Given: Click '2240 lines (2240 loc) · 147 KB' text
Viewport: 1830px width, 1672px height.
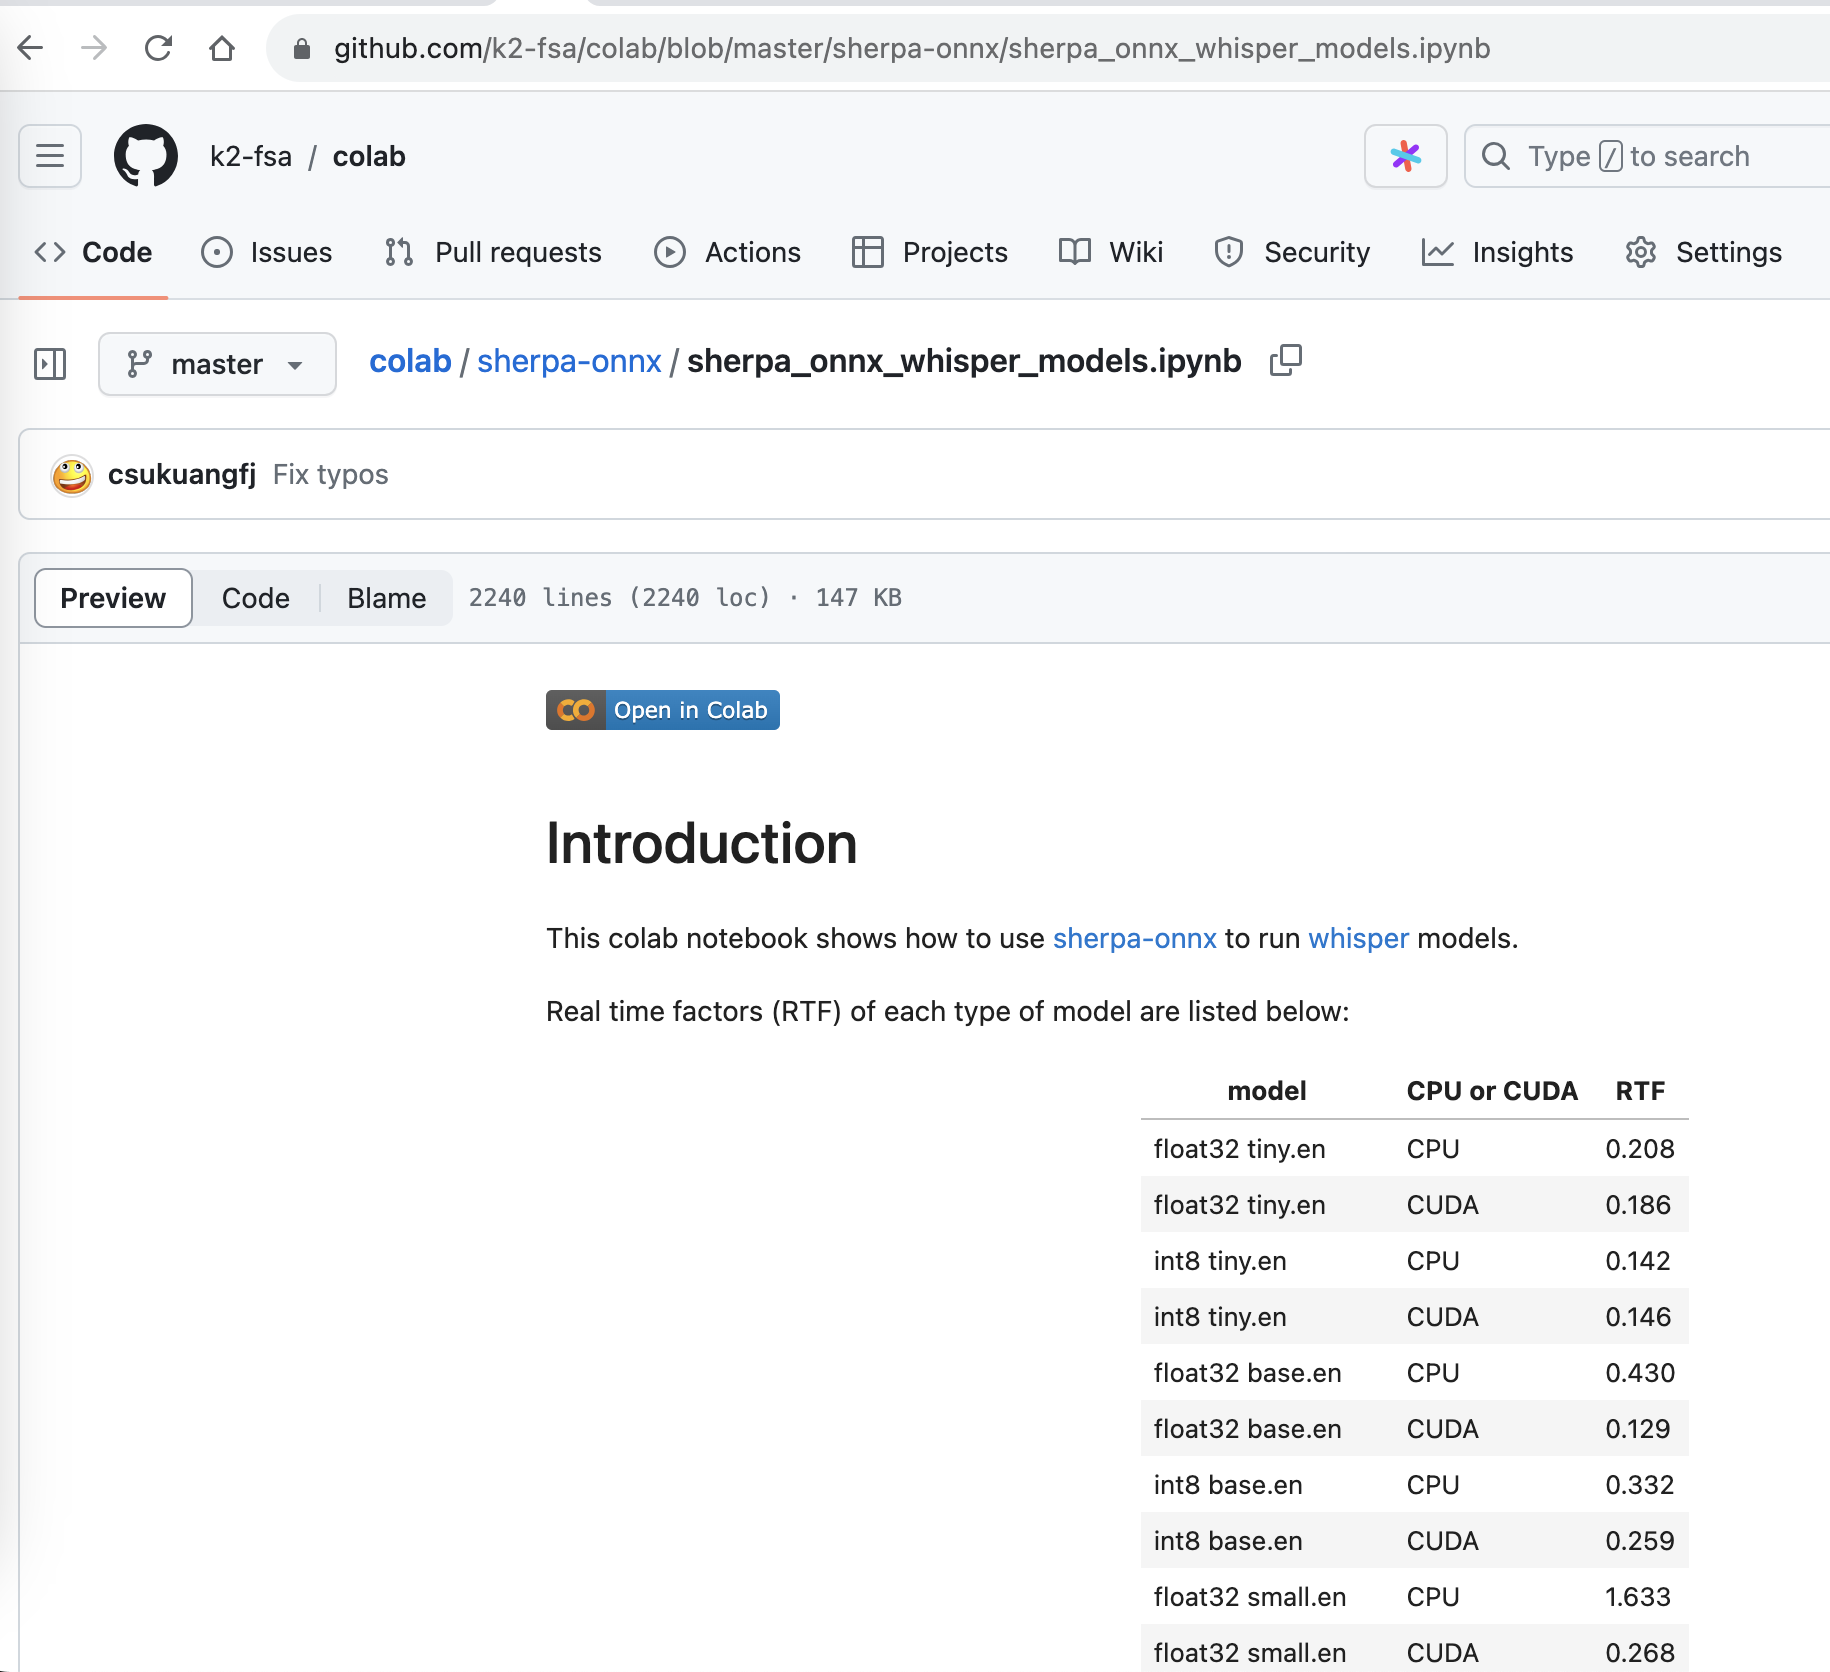Looking at the screenshot, I should [685, 598].
